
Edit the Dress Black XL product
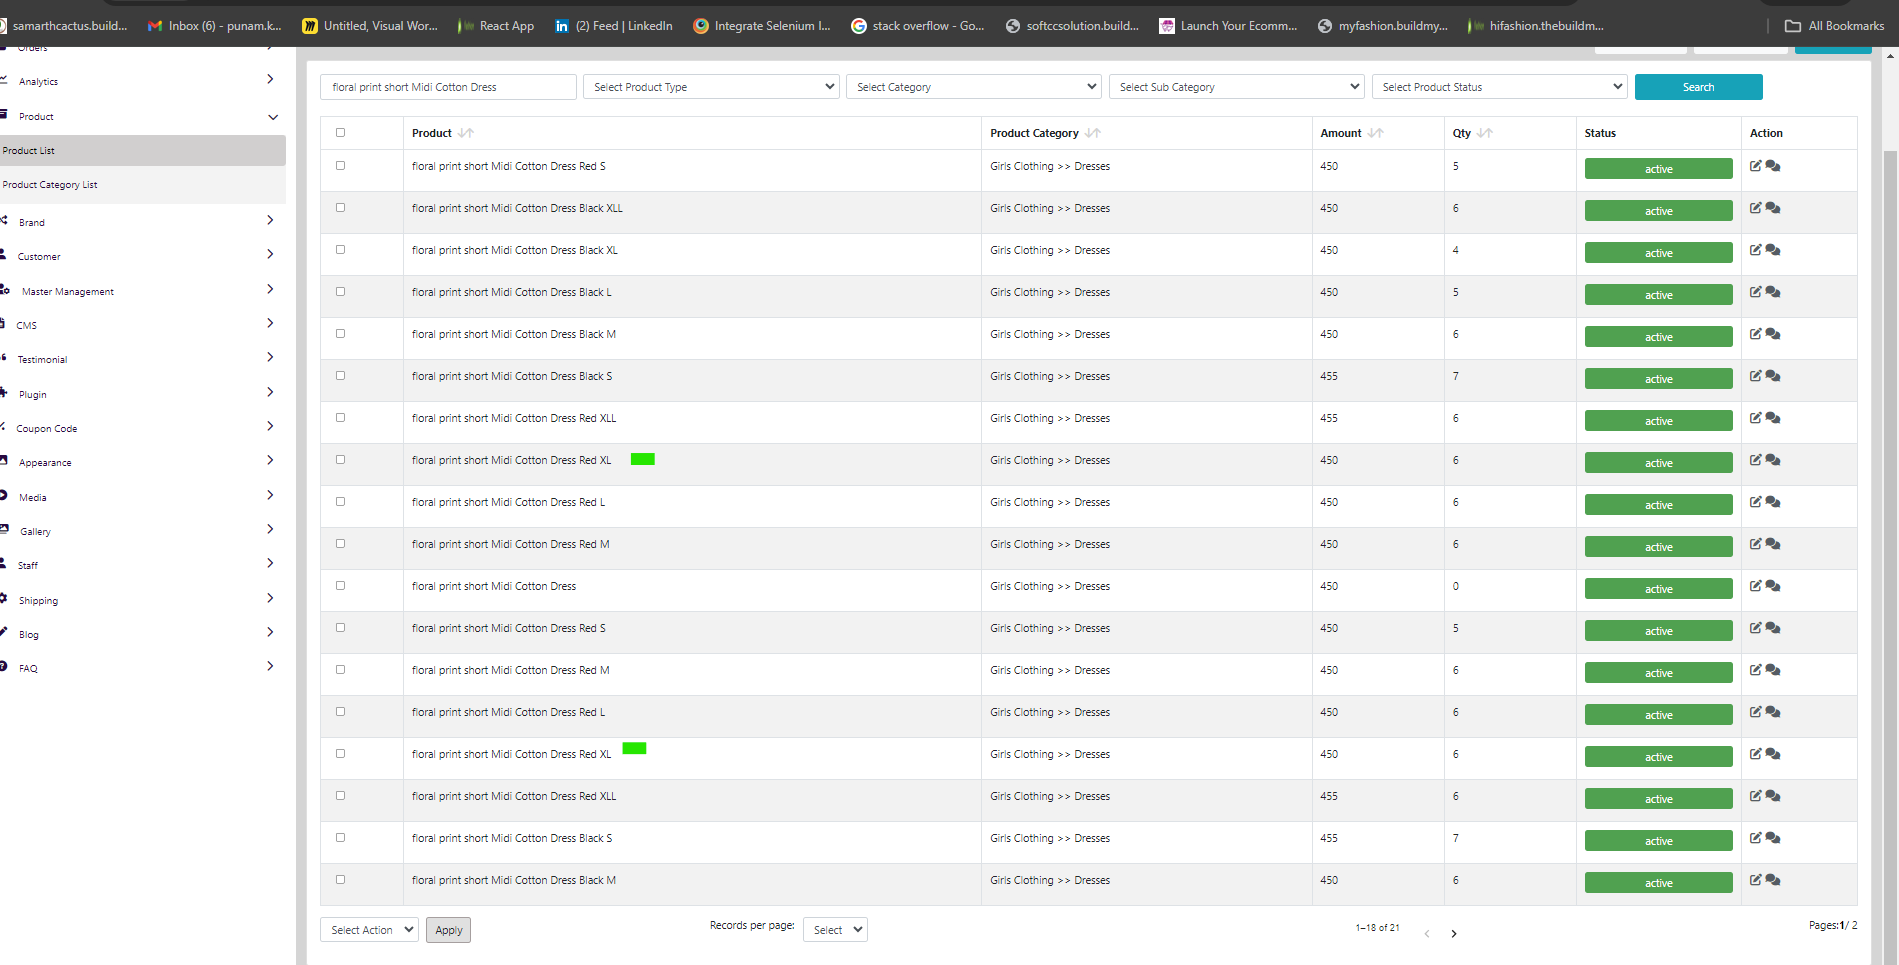[1755, 250]
